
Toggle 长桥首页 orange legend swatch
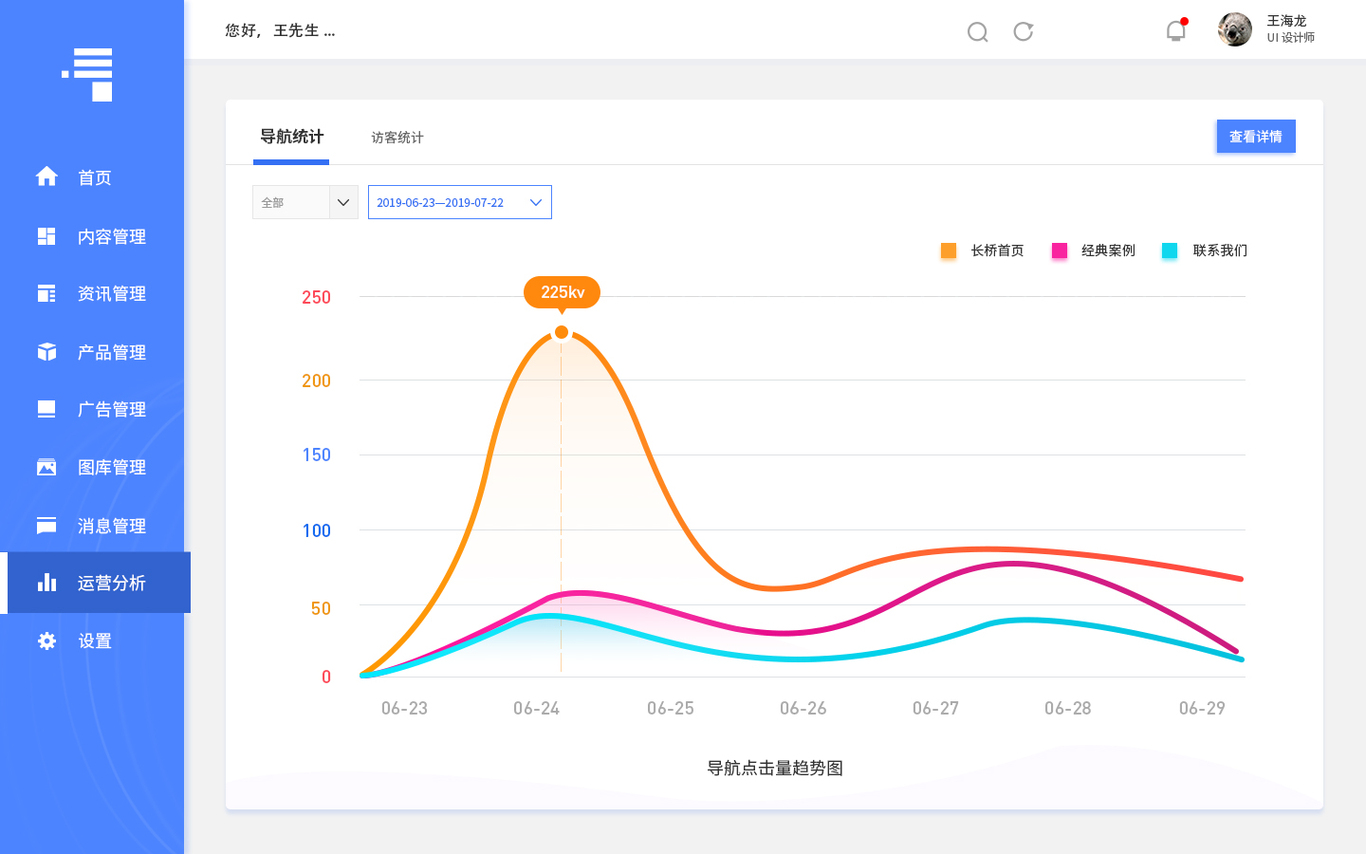(948, 251)
